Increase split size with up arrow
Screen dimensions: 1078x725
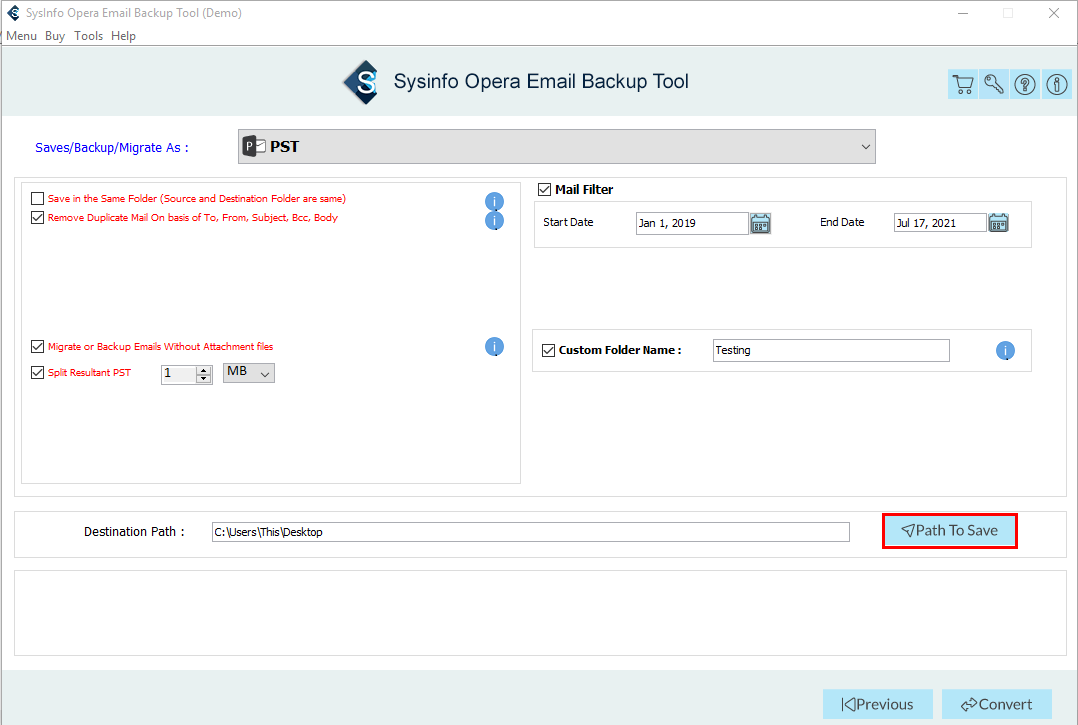(204, 369)
